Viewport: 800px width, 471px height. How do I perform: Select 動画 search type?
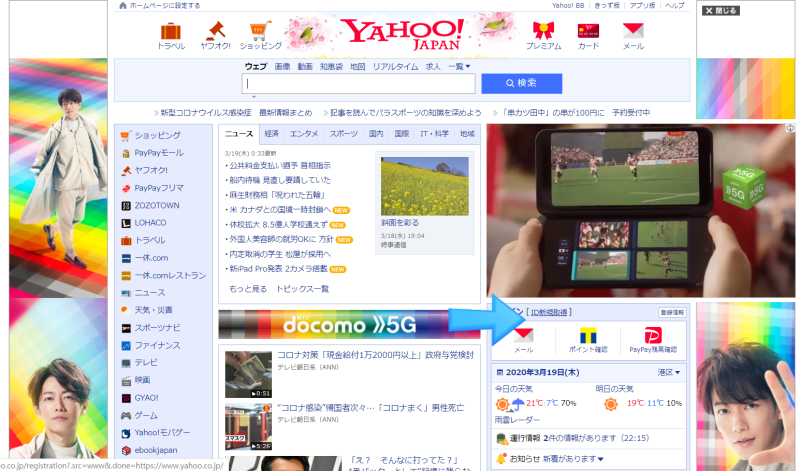pos(305,67)
